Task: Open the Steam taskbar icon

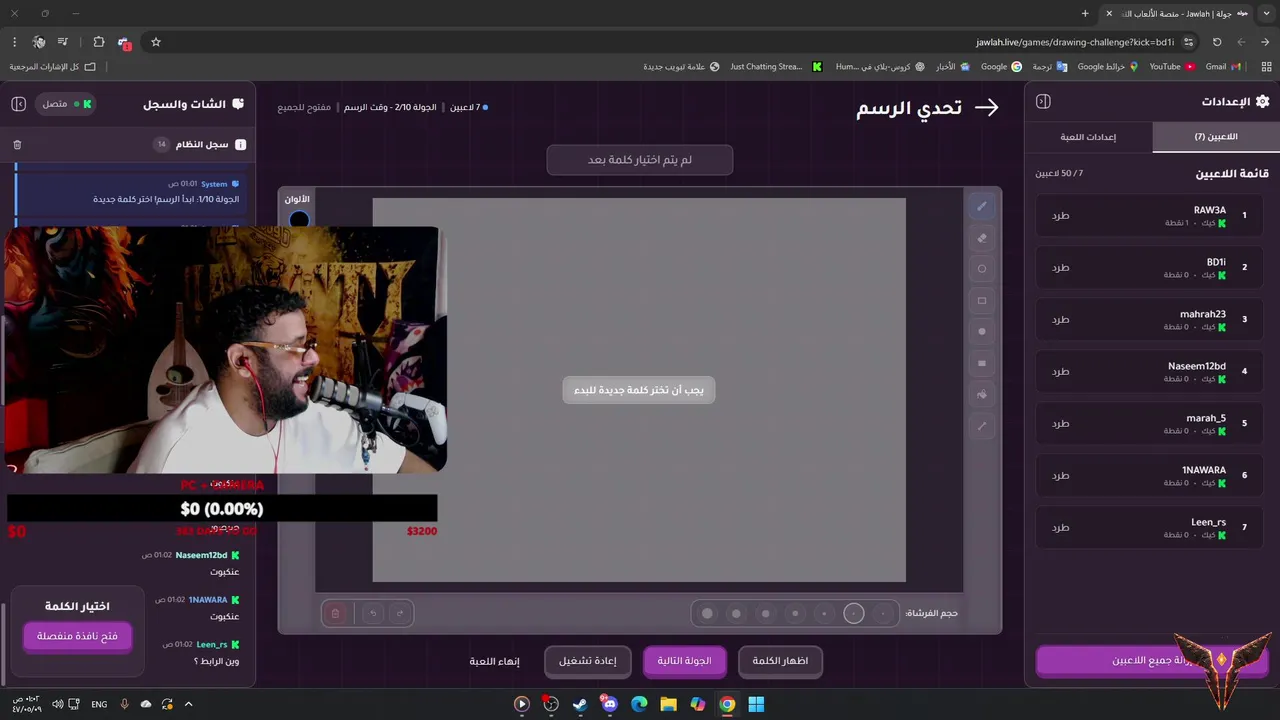Action: point(580,704)
